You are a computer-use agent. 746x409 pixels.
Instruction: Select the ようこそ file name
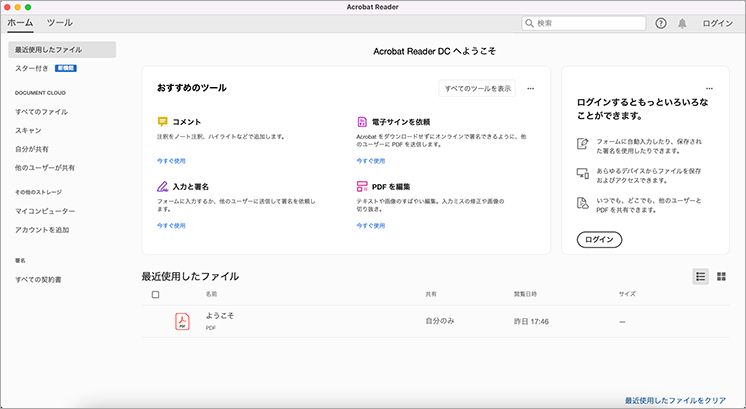(220, 316)
